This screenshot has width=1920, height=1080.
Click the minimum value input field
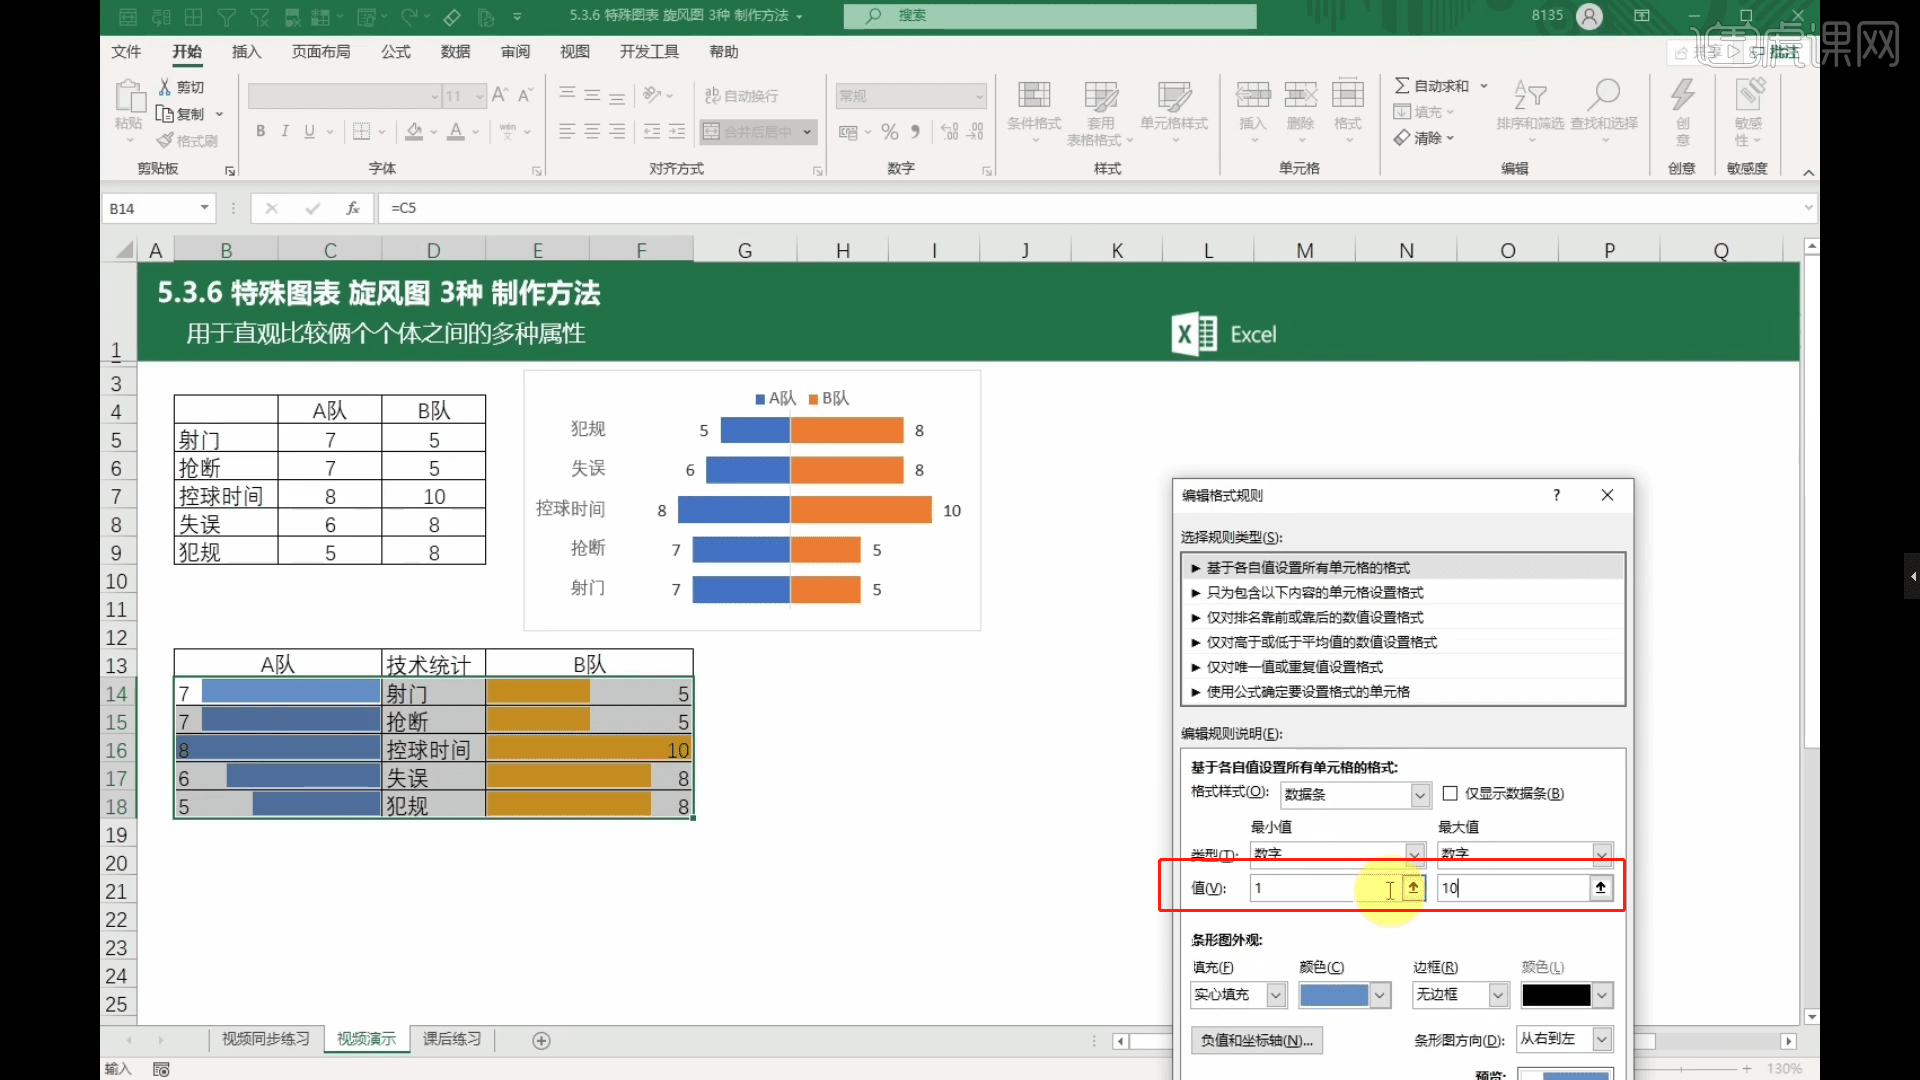click(x=1326, y=887)
